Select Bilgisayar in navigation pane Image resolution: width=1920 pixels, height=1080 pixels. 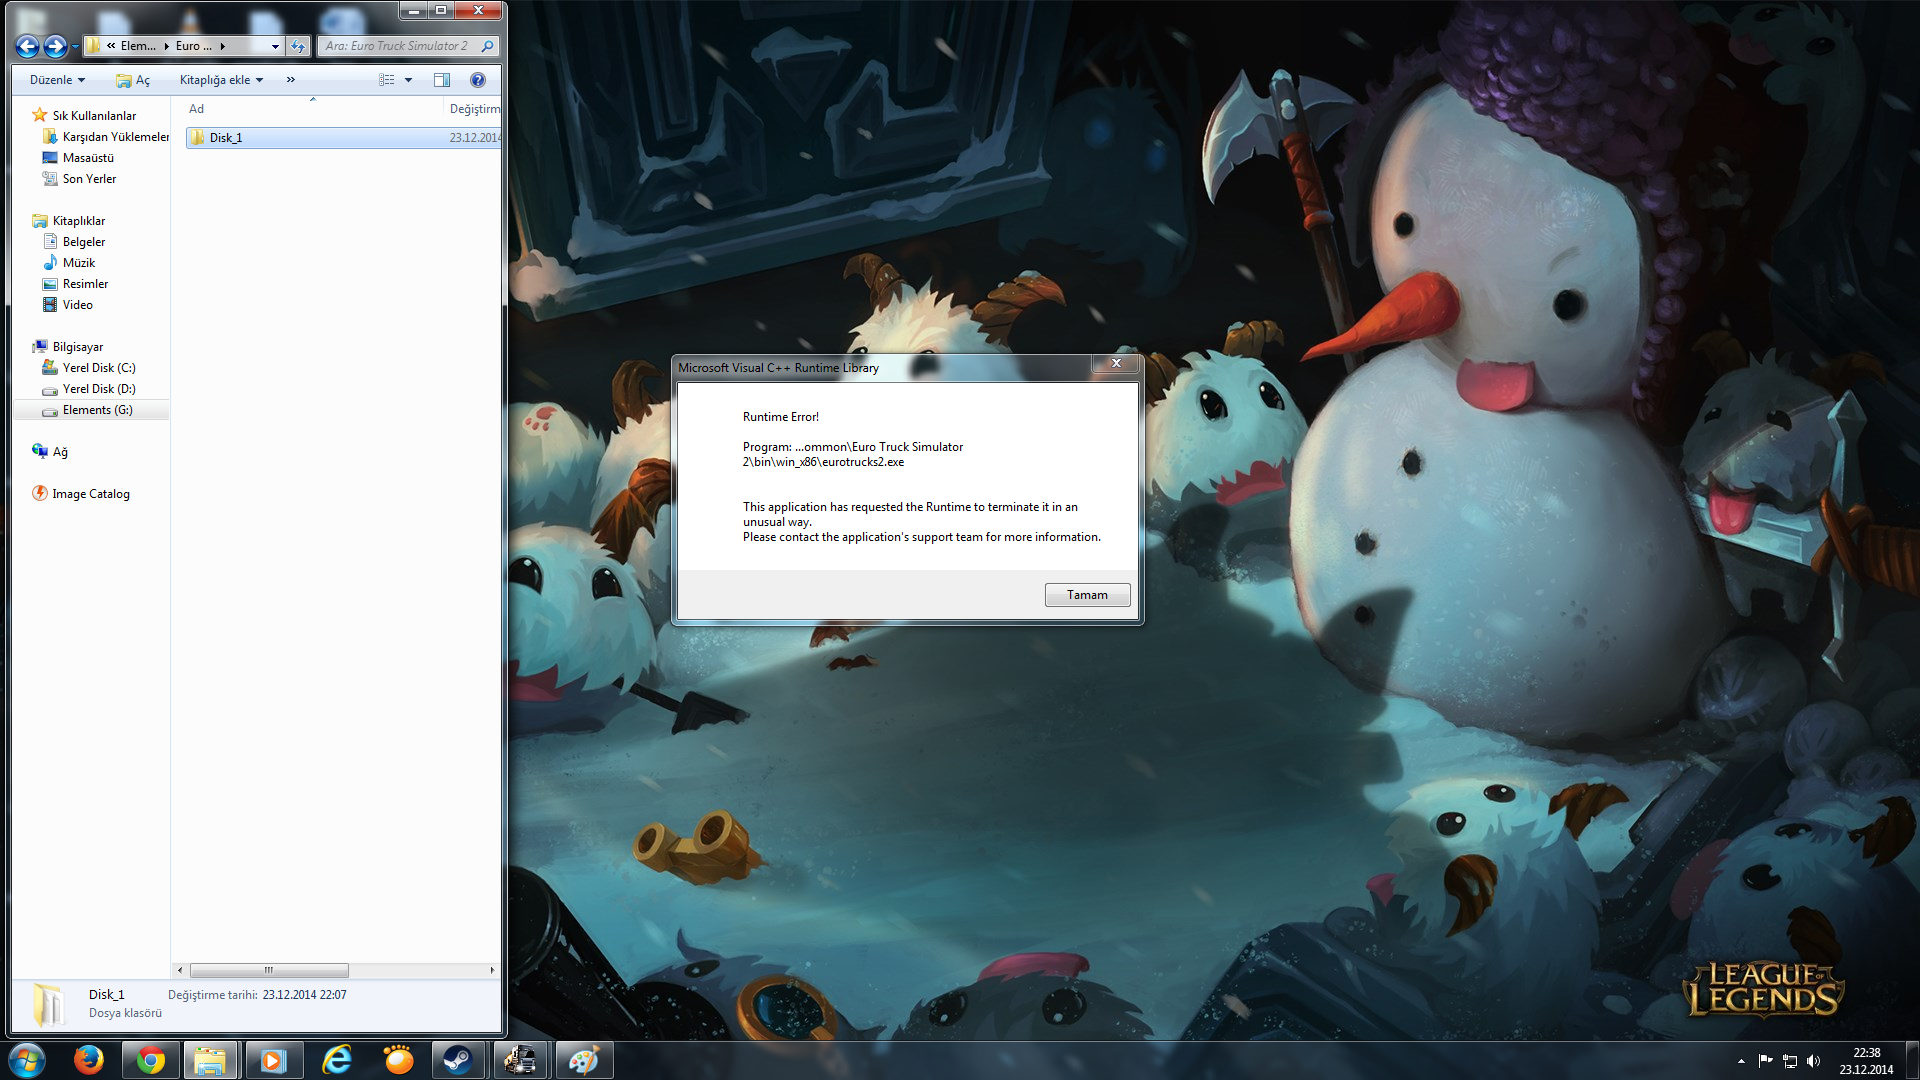tap(77, 347)
